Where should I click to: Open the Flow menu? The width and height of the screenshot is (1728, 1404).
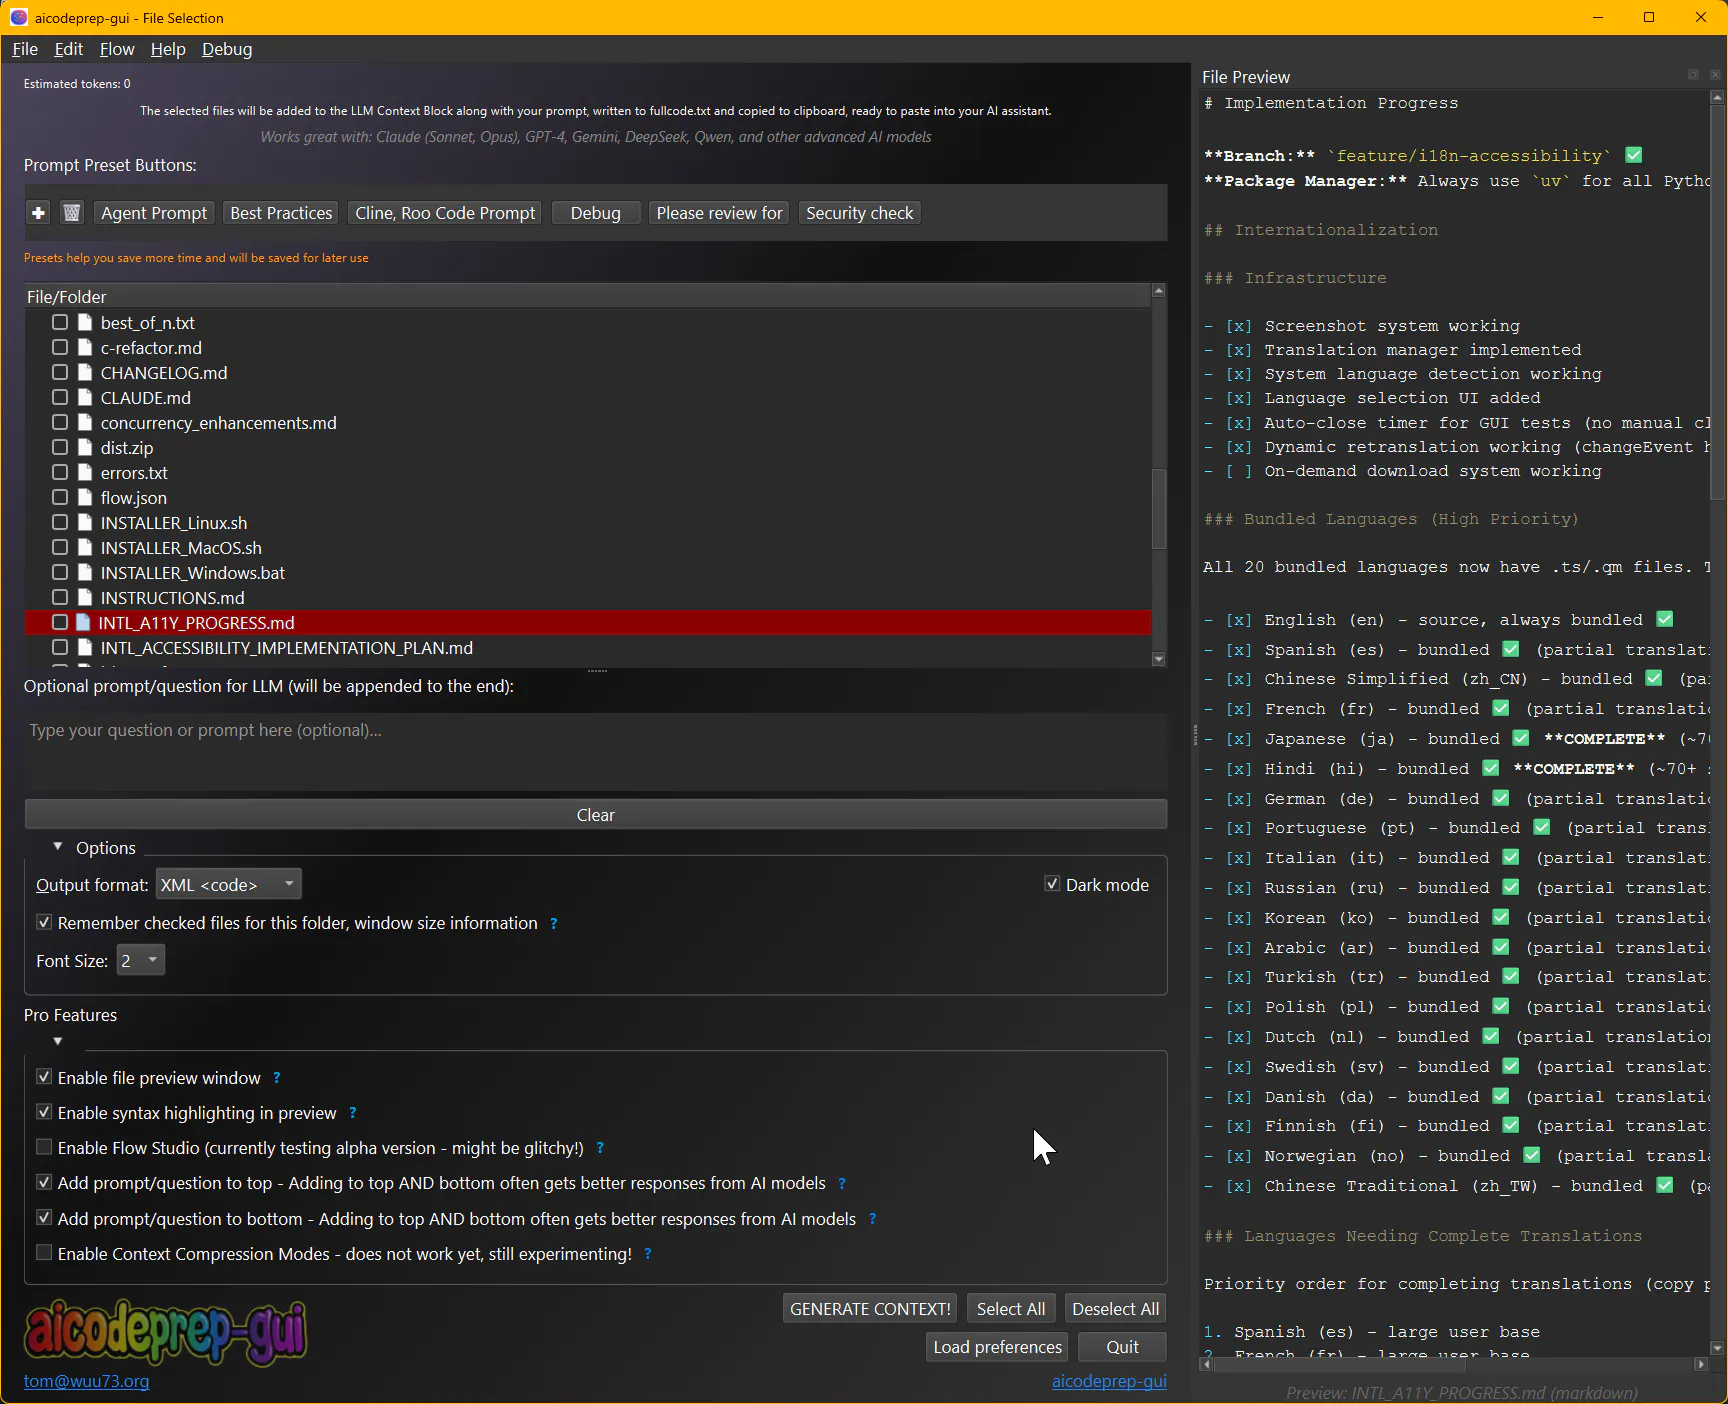tap(117, 49)
